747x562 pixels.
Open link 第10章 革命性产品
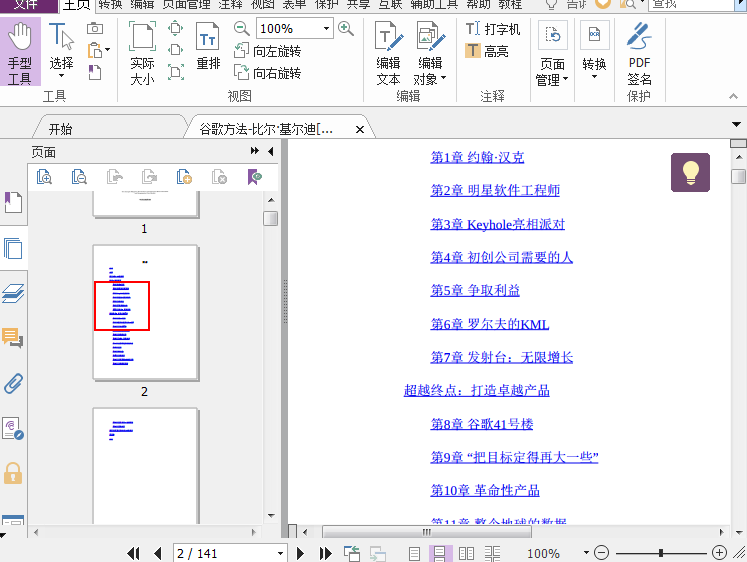tap(485, 491)
